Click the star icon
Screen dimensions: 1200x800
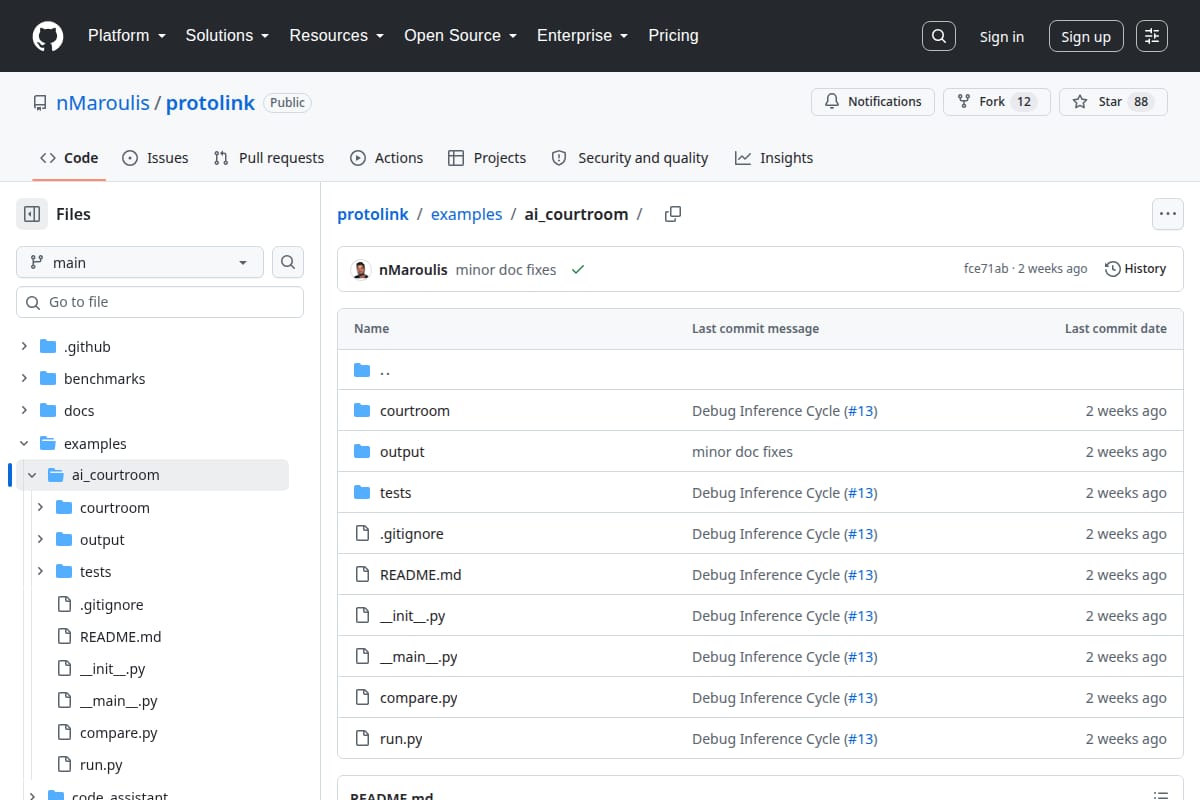point(1080,102)
